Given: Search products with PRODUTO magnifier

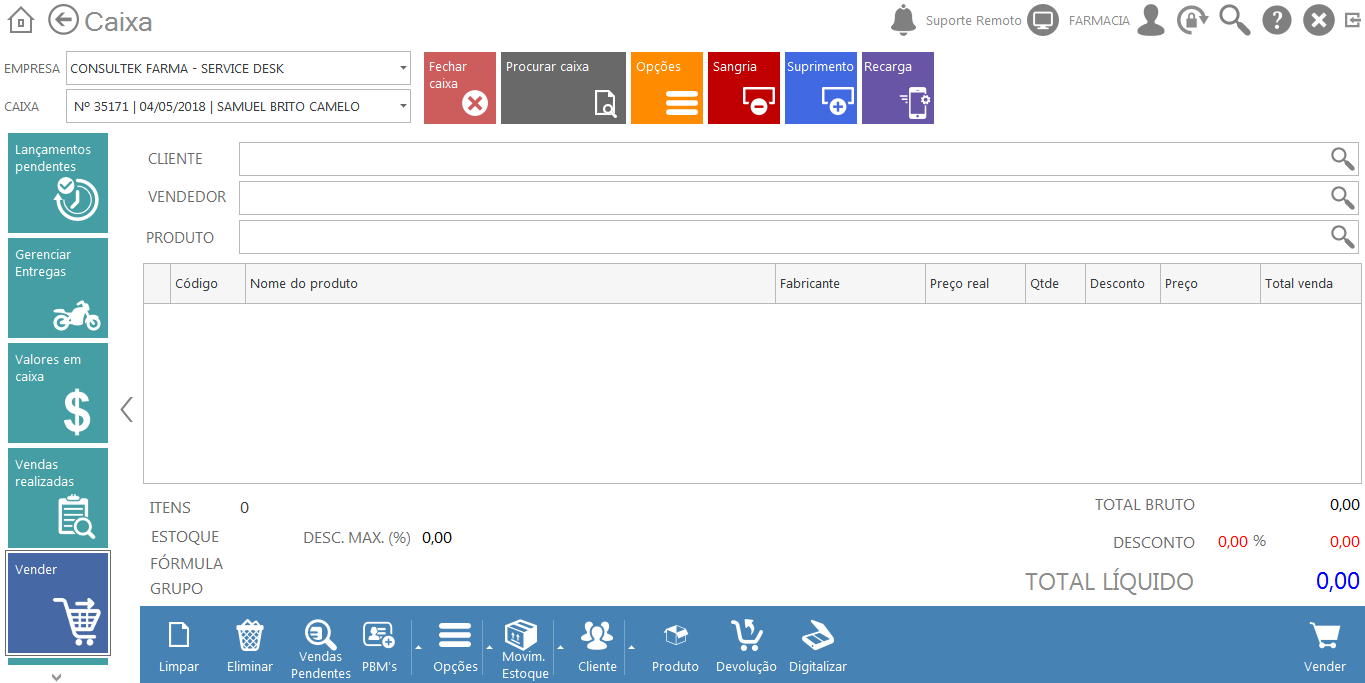Looking at the screenshot, I should point(1342,237).
